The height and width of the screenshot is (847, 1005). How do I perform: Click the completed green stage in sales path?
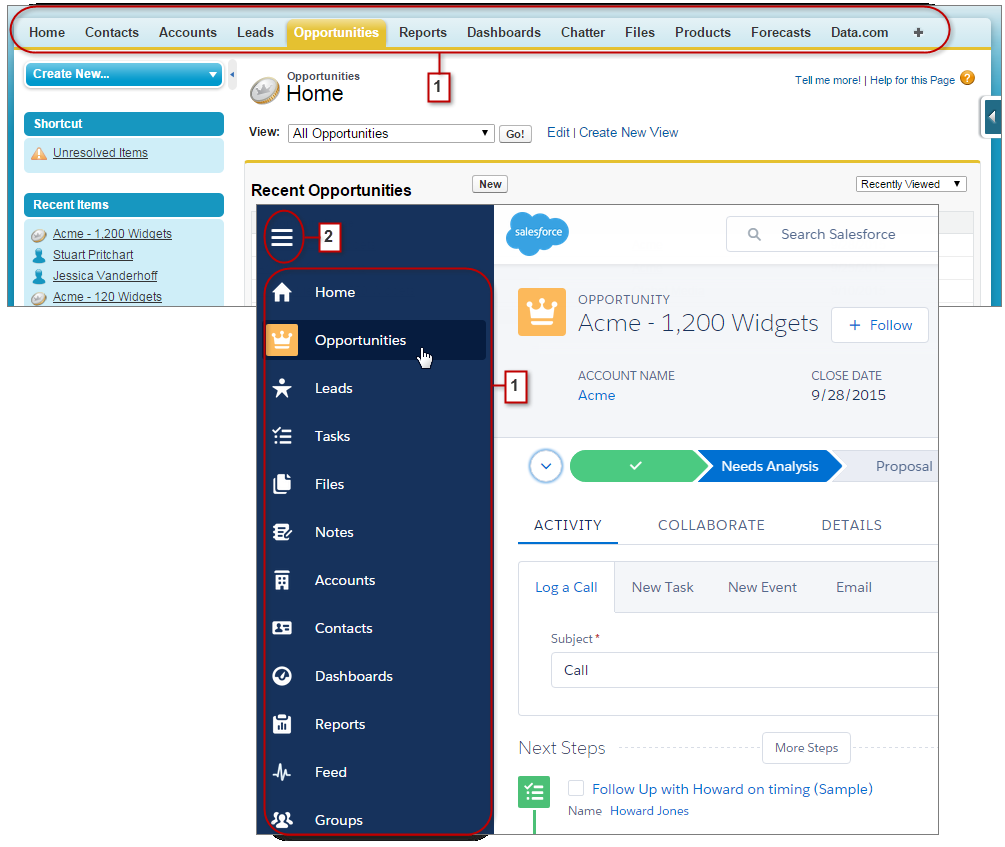pos(636,466)
